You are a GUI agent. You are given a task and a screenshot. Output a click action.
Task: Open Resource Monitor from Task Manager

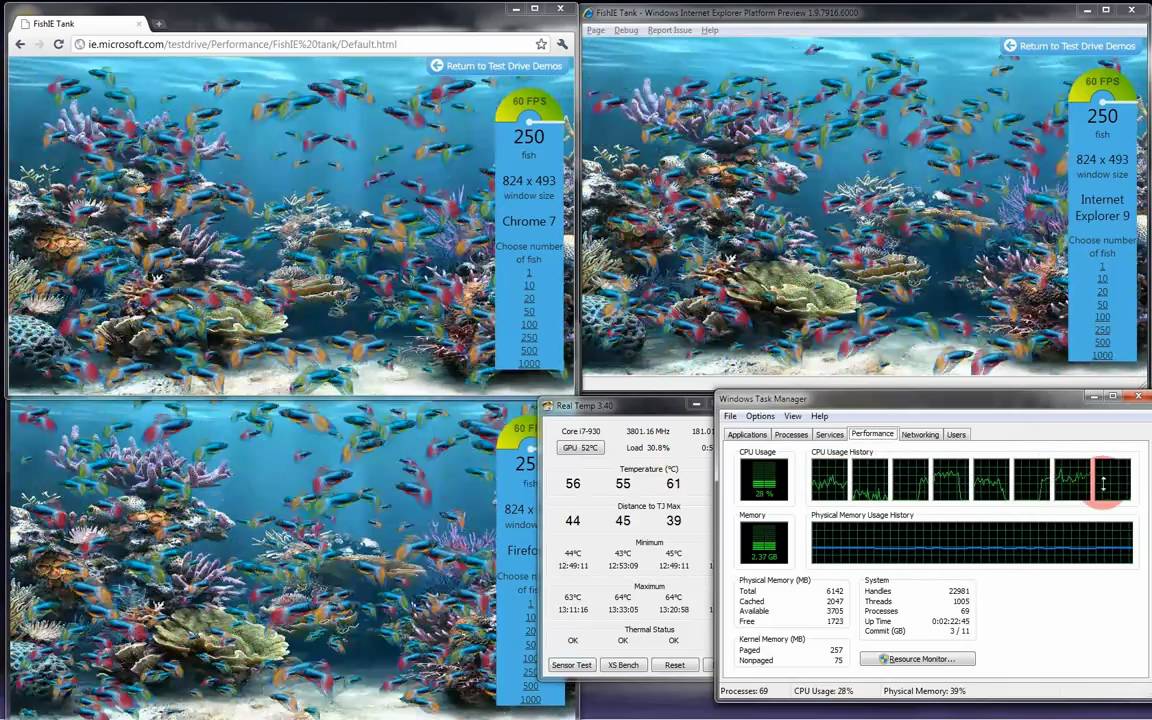(918, 659)
